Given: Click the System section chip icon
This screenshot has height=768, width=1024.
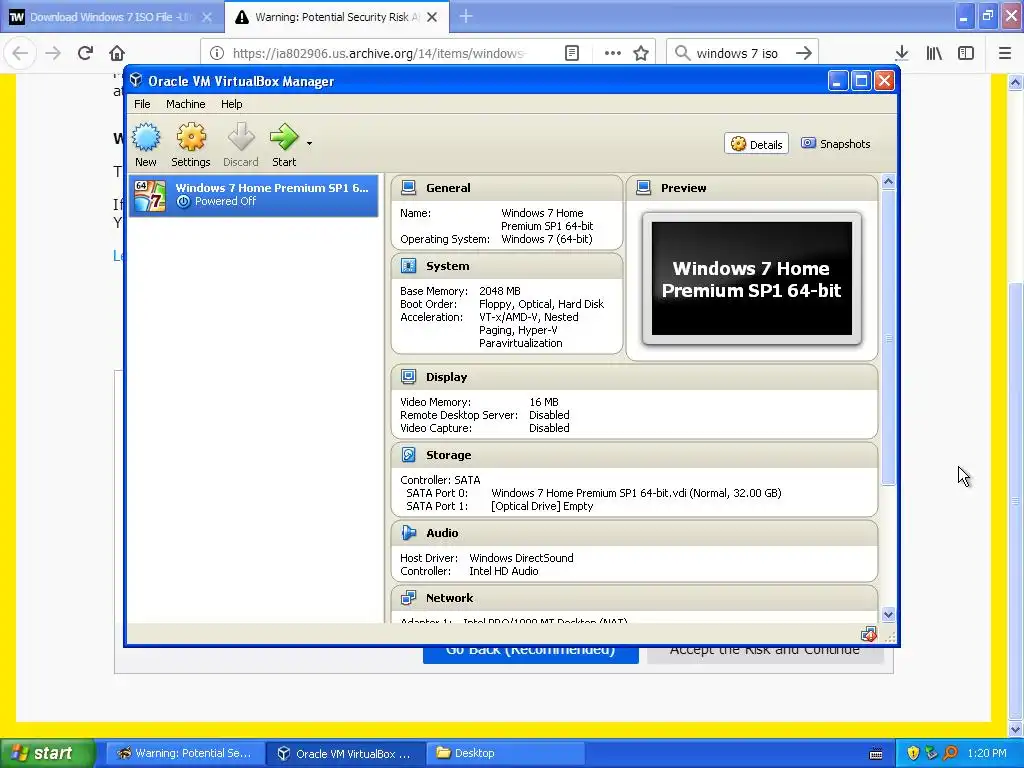Looking at the screenshot, I should (409, 266).
